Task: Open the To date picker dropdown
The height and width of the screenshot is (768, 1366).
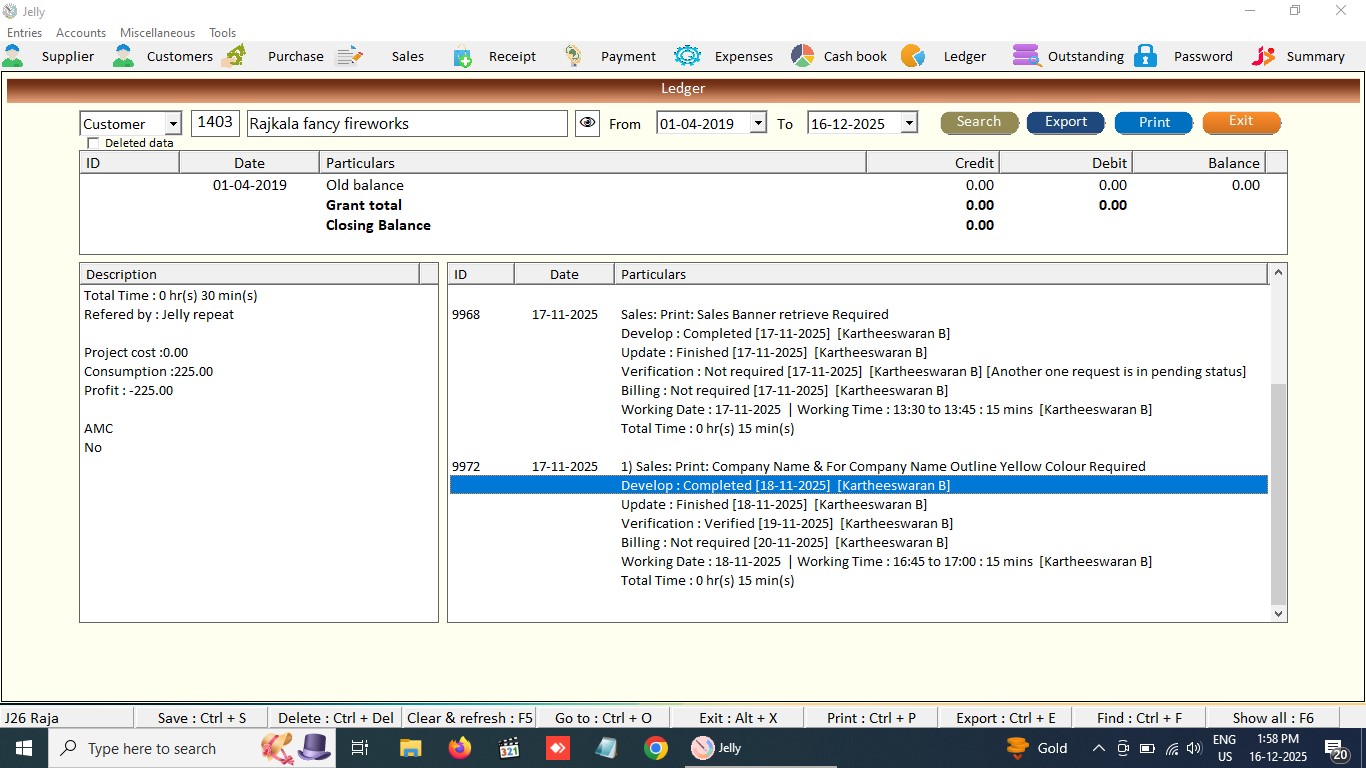Action: (x=909, y=124)
